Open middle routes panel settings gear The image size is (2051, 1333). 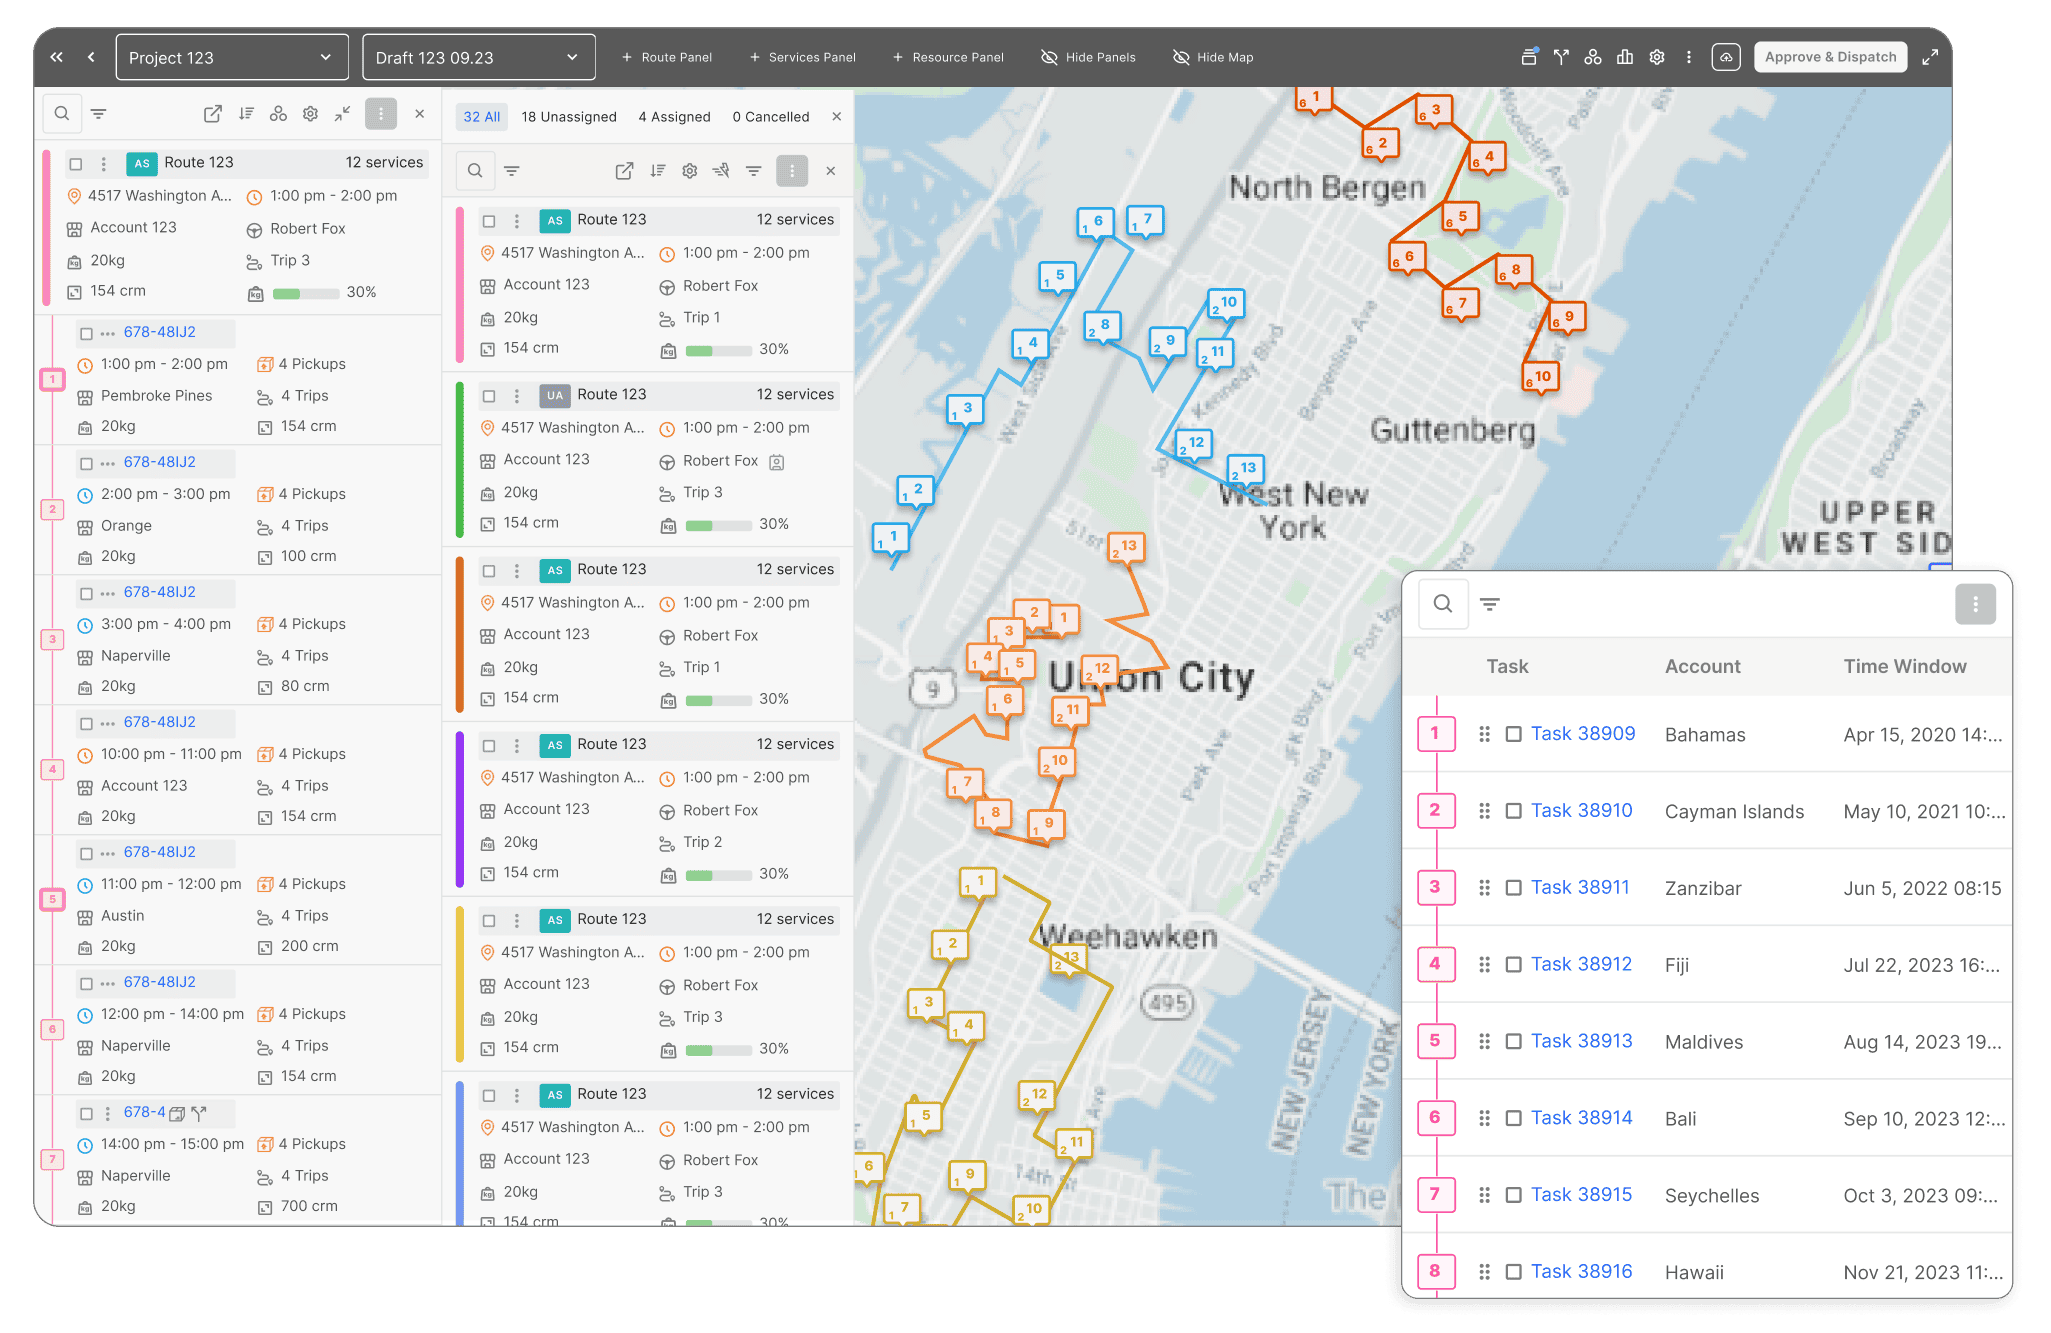[690, 171]
